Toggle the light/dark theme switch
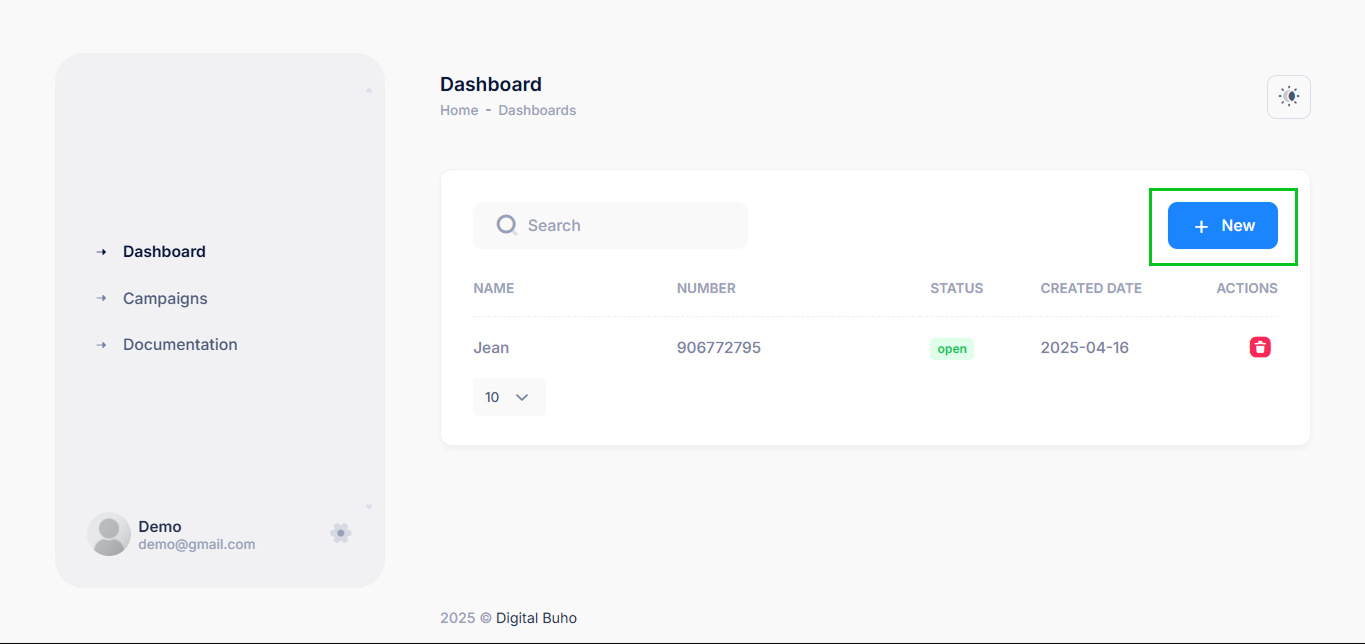Image resolution: width=1365 pixels, height=644 pixels. coord(1288,97)
